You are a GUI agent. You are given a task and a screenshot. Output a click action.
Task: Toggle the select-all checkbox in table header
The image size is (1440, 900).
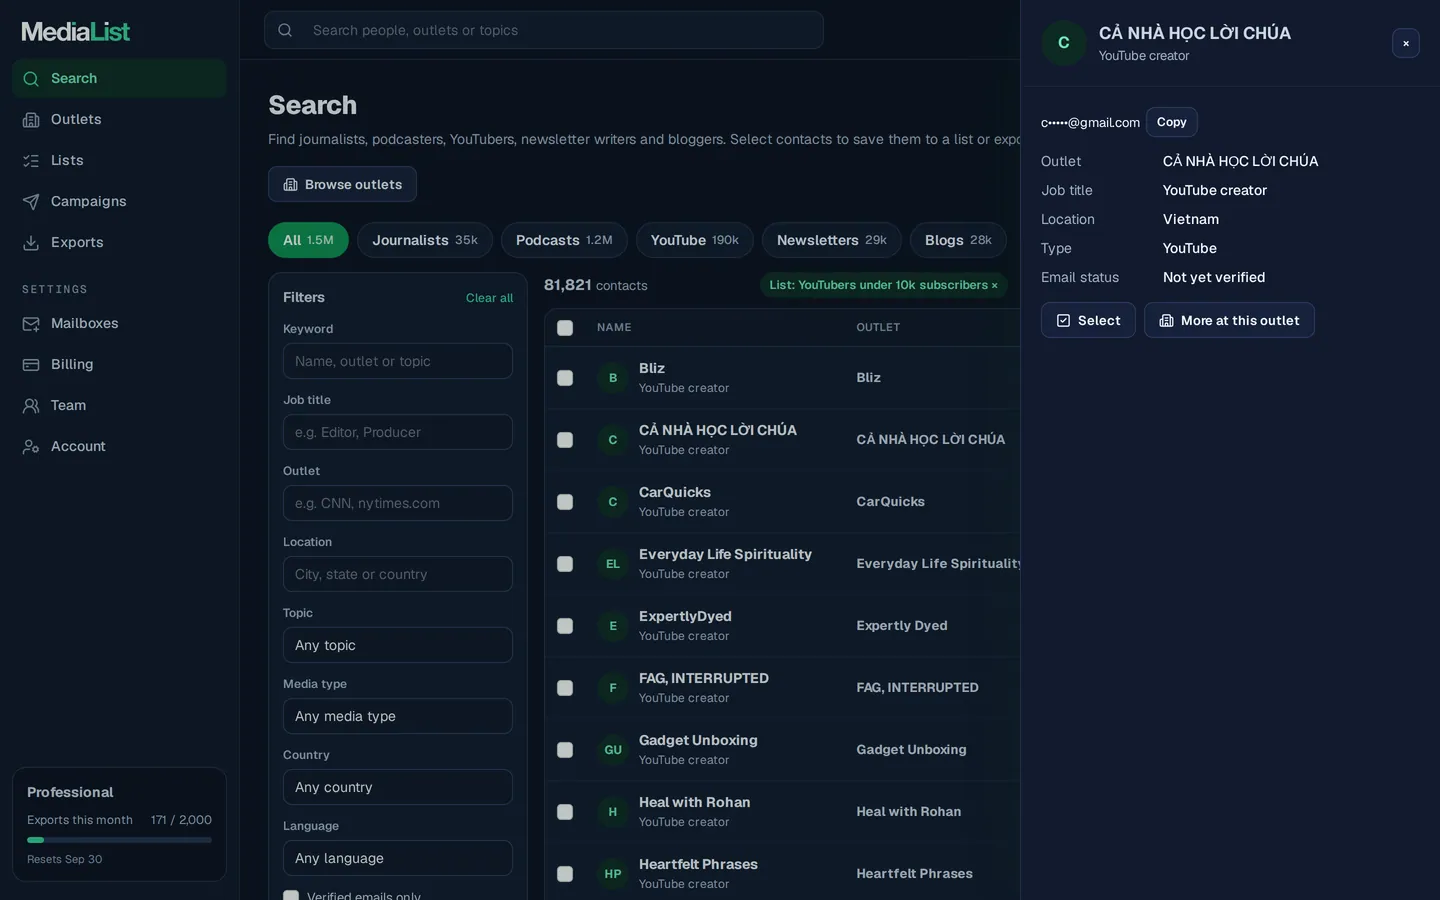pos(565,328)
